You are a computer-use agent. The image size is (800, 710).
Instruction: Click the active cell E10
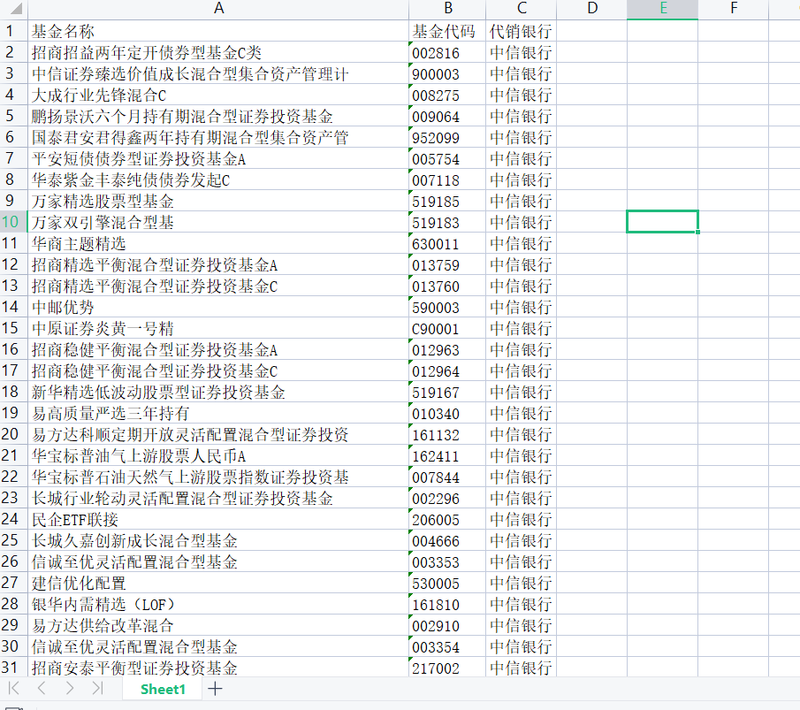[662, 222]
